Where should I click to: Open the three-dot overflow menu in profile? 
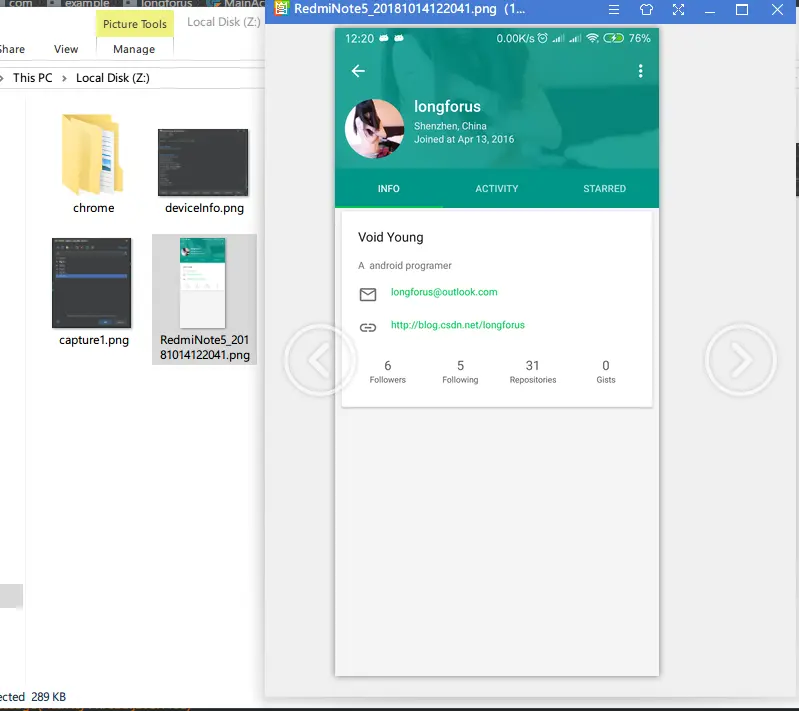[641, 71]
